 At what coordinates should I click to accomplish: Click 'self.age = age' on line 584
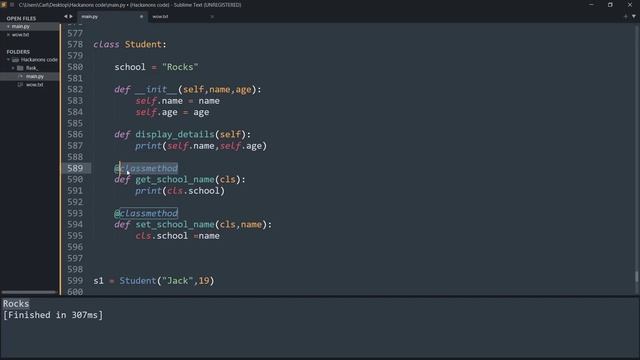pyautogui.click(x=172, y=112)
